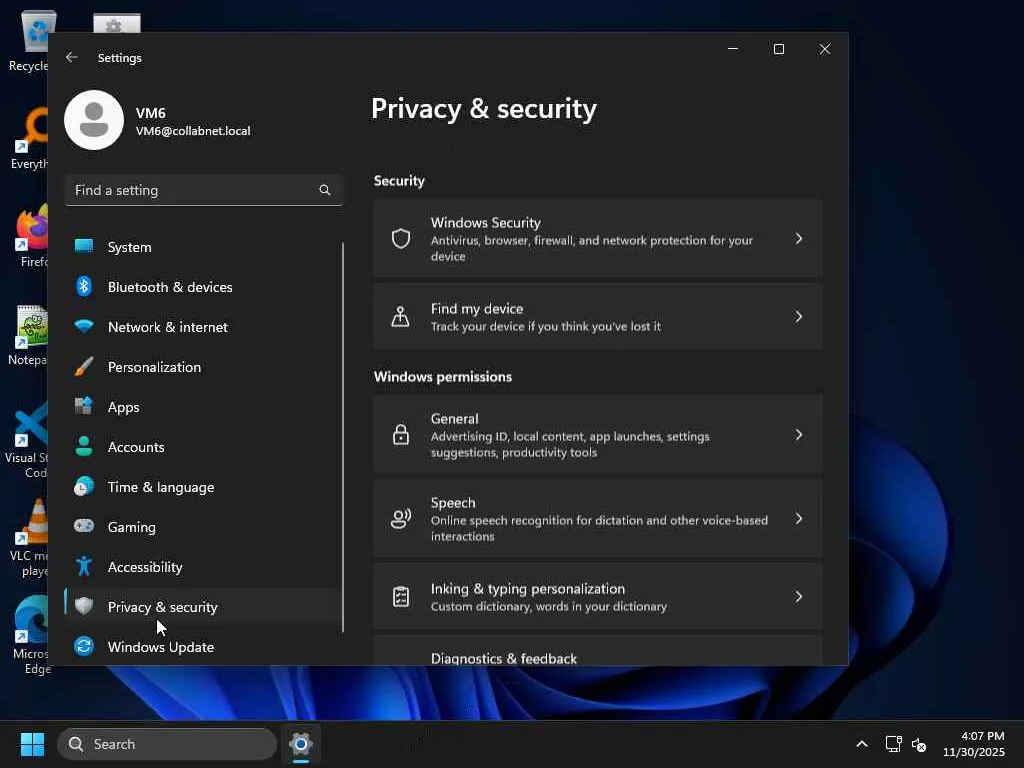The width and height of the screenshot is (1024, 768).
Task: Open Find my device settings
Action: pyautogui.click(x=598, y=317)
